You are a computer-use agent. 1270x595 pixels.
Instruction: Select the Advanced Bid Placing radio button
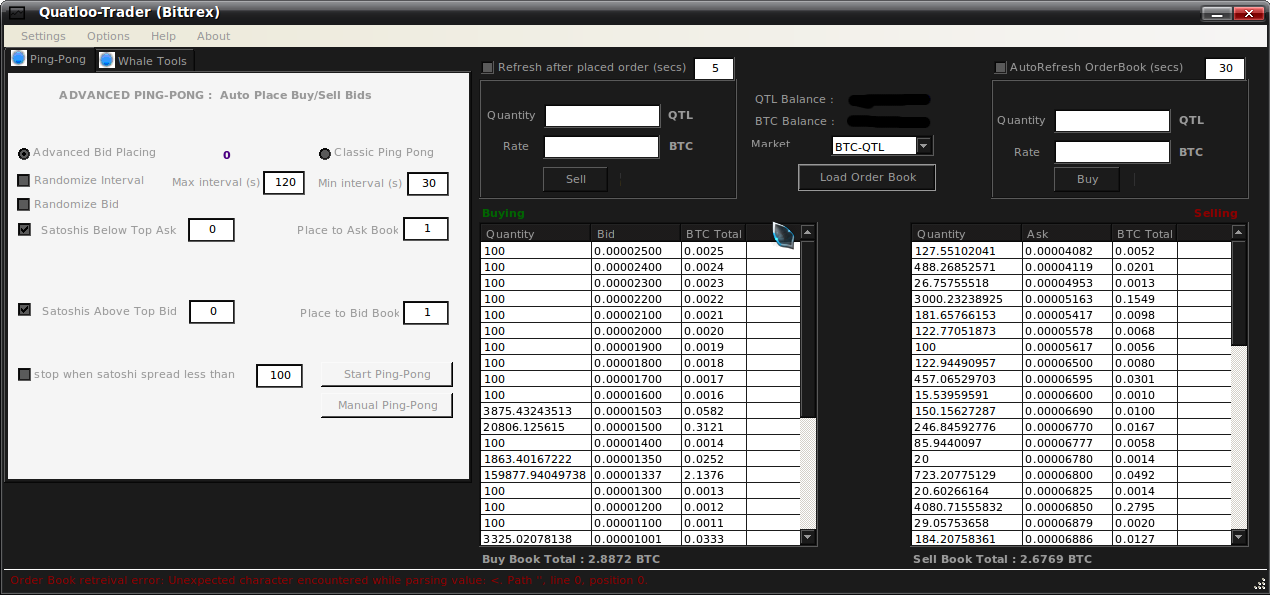tap(24, 154)
